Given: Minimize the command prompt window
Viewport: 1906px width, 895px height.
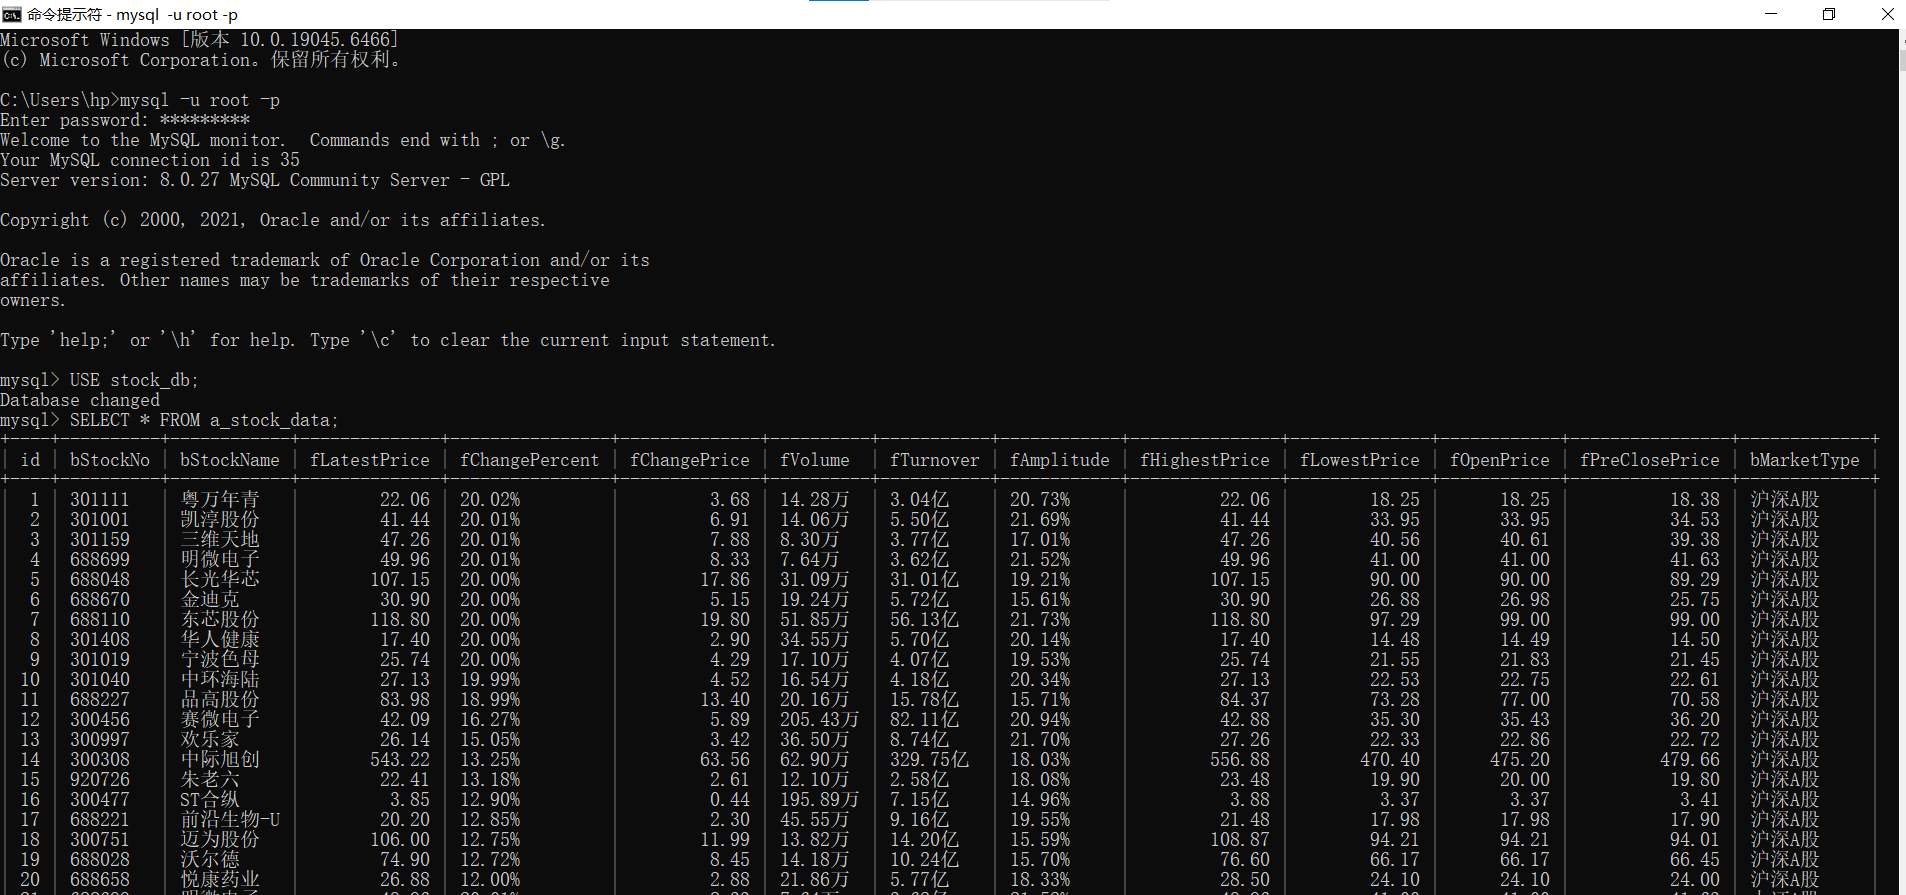Looking at the screenshot, I should pos(1771,14).
